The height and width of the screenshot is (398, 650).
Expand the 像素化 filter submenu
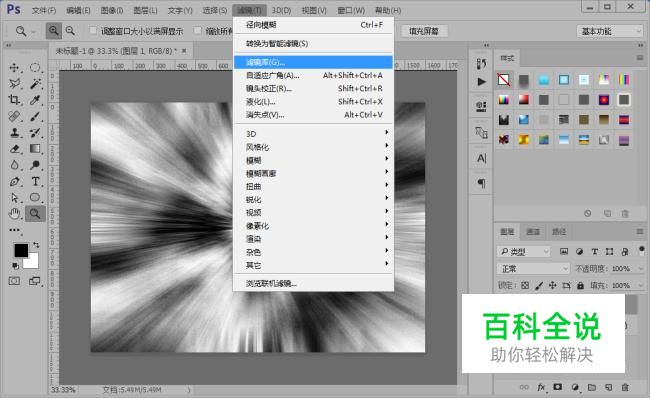click(313, 226)
